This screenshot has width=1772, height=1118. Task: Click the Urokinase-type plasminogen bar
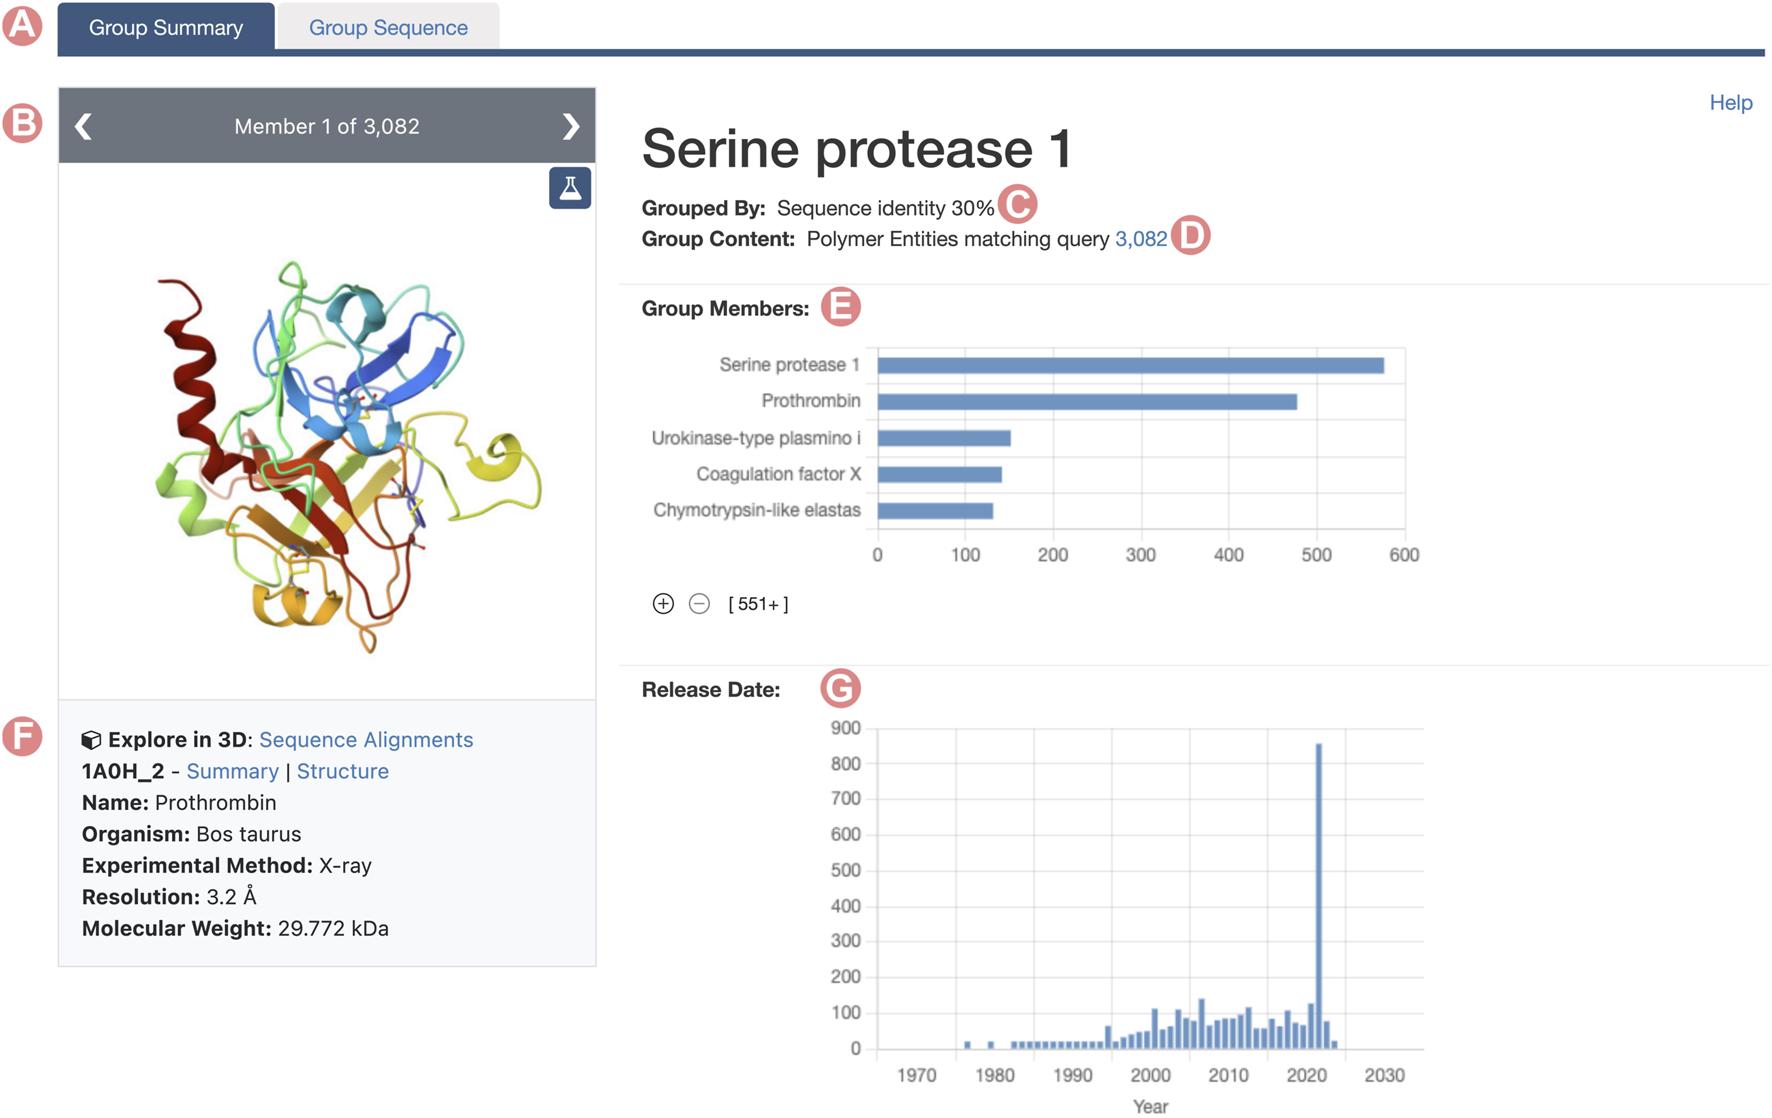click(944, 438)
